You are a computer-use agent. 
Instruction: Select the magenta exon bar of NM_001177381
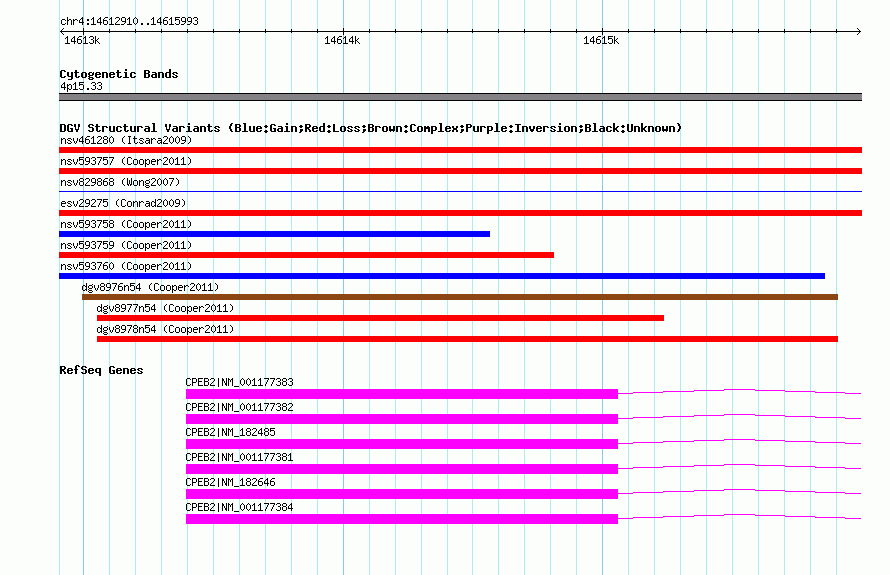click(x=402, y=469)
